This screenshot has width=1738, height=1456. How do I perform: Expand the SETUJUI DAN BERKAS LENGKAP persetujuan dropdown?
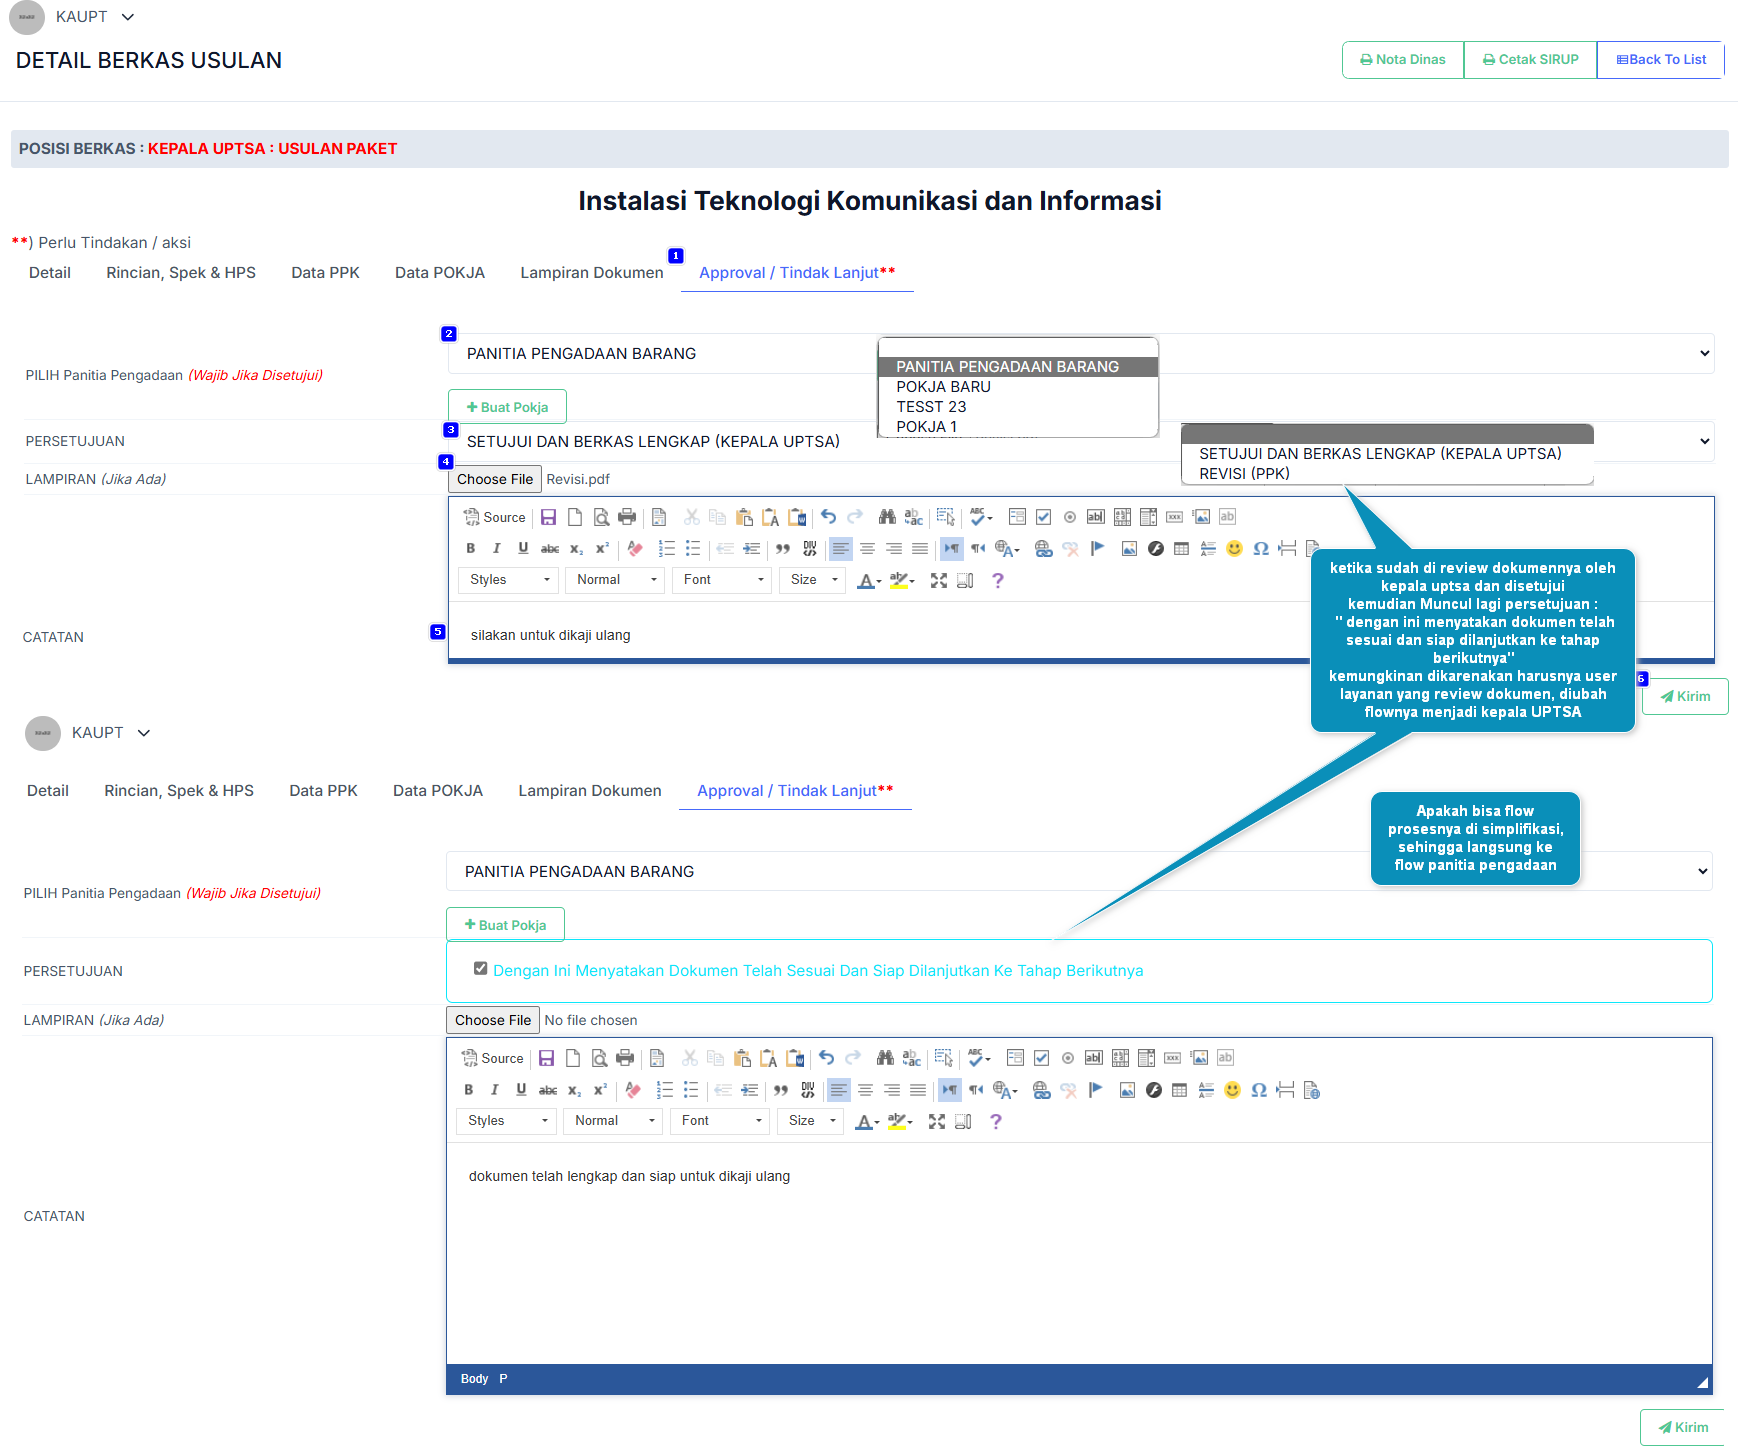[x=1081, y=441]
